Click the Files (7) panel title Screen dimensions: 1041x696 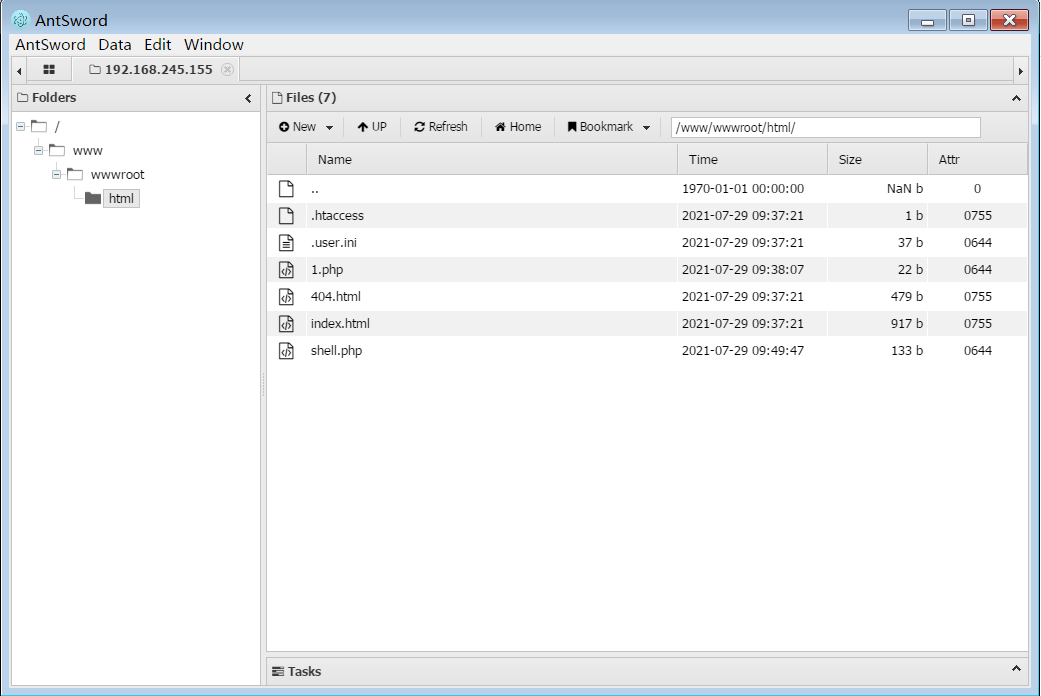[311, 98]
